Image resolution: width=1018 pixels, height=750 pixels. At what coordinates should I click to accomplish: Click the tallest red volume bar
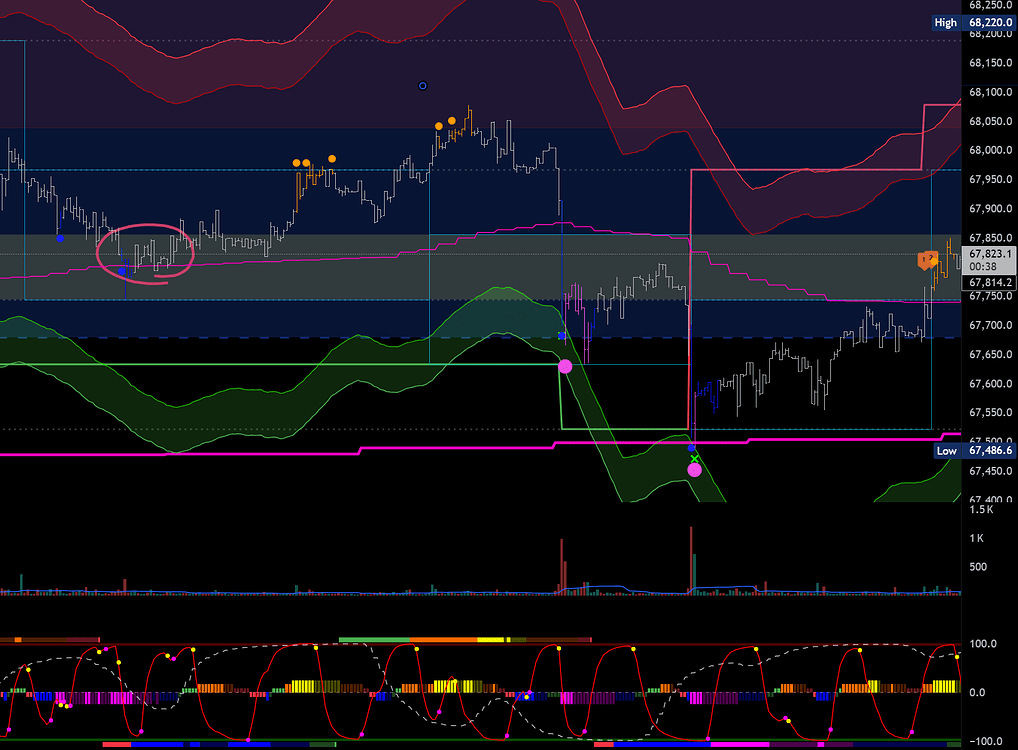[691, 559]
